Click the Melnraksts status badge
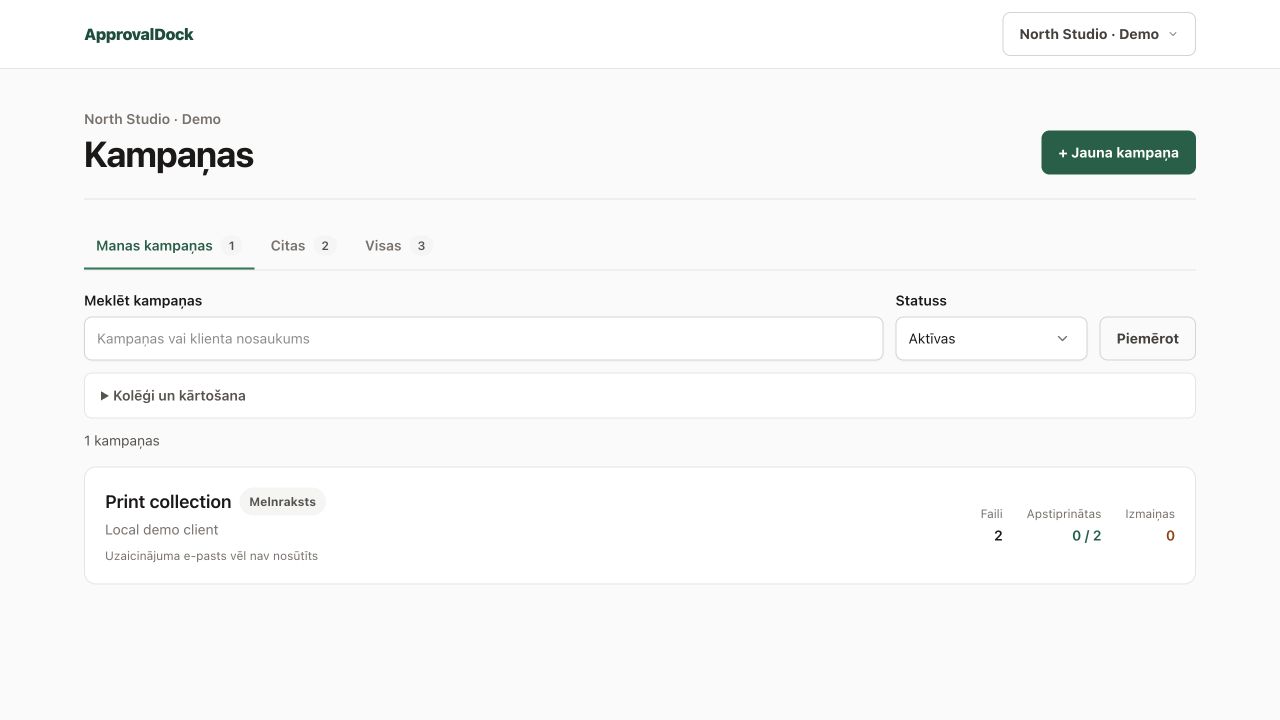 coord(282,502)
